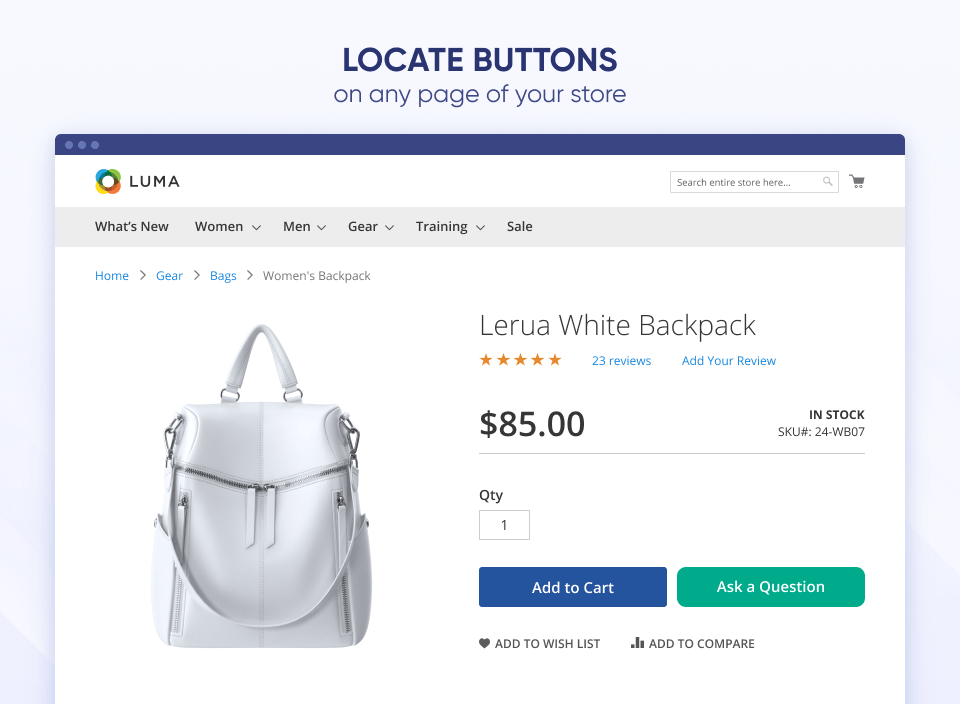Expand the Gear menu dropdown
Screen dimensions: 960x704
point(389,228)
